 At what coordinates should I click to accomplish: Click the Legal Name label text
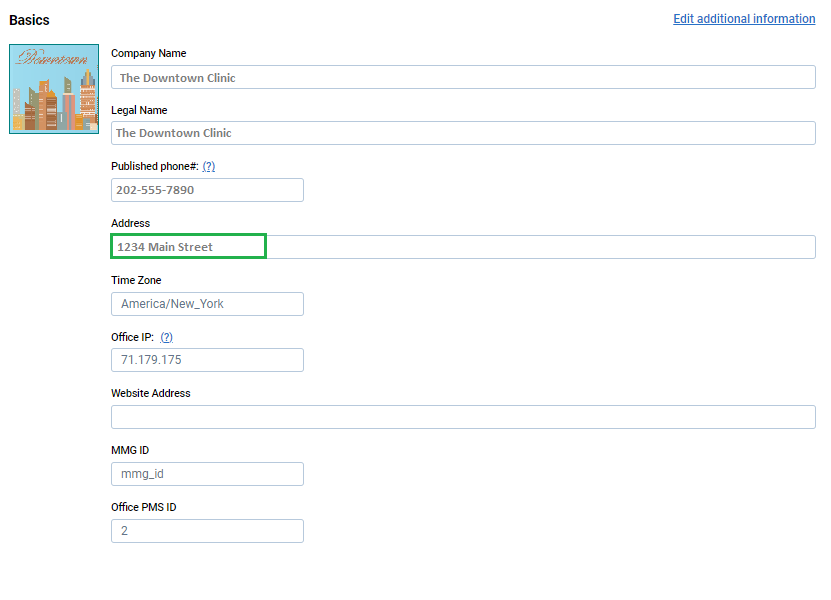click(139, 110)
